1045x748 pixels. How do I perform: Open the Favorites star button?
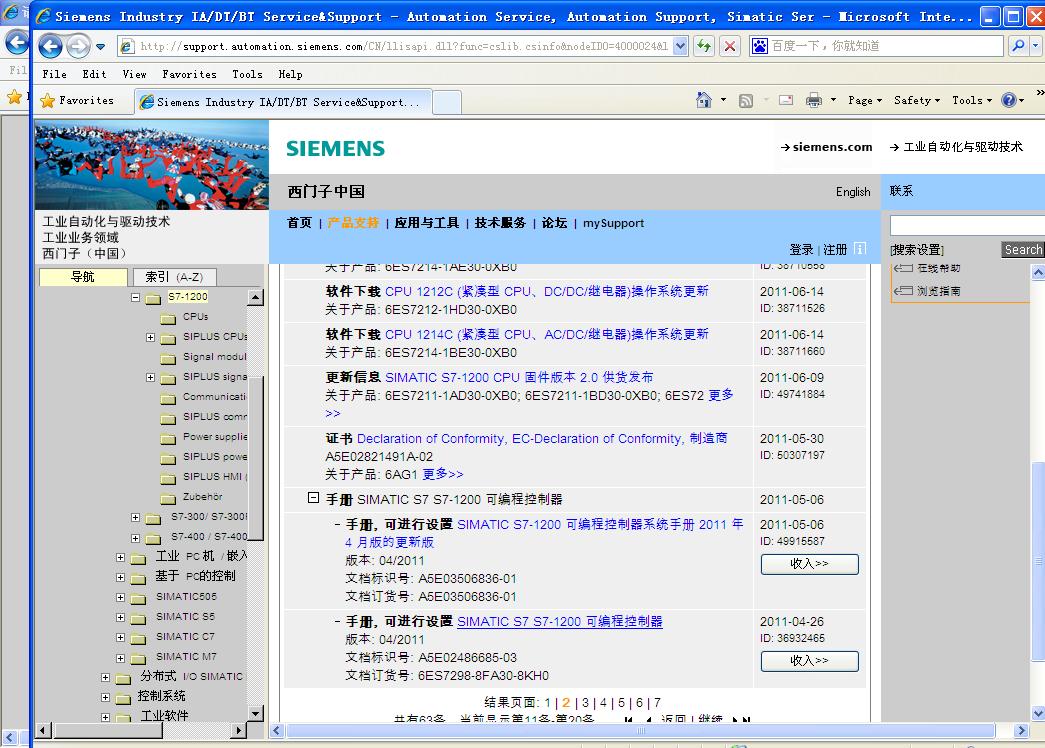(x=77, y=101)
